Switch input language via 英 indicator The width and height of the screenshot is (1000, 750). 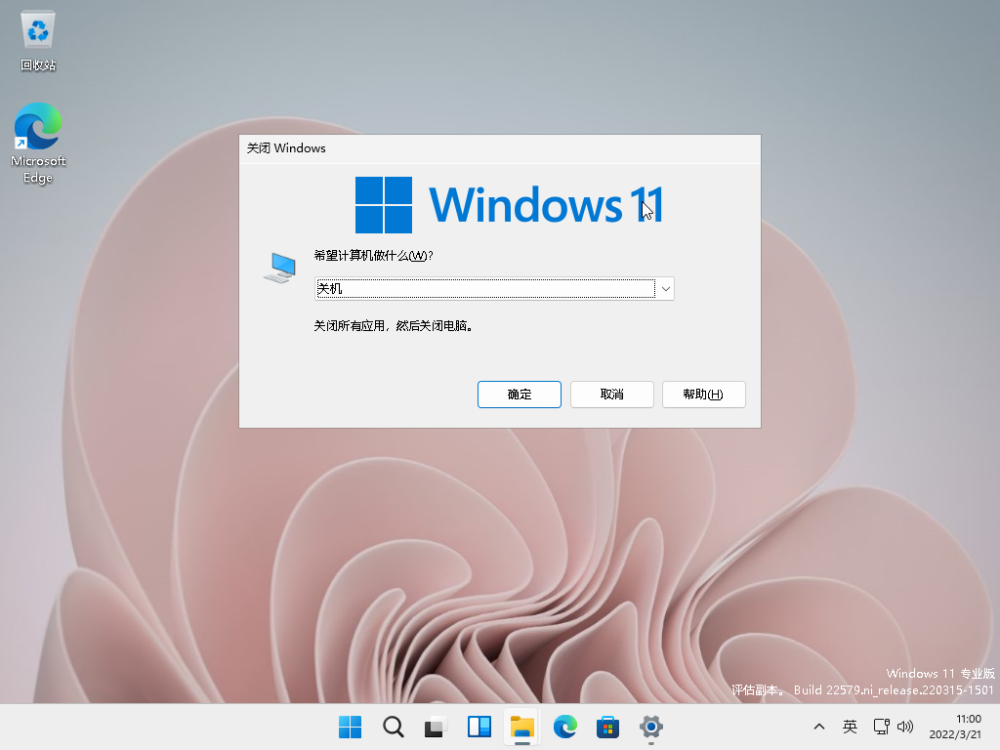coord(850,726)
